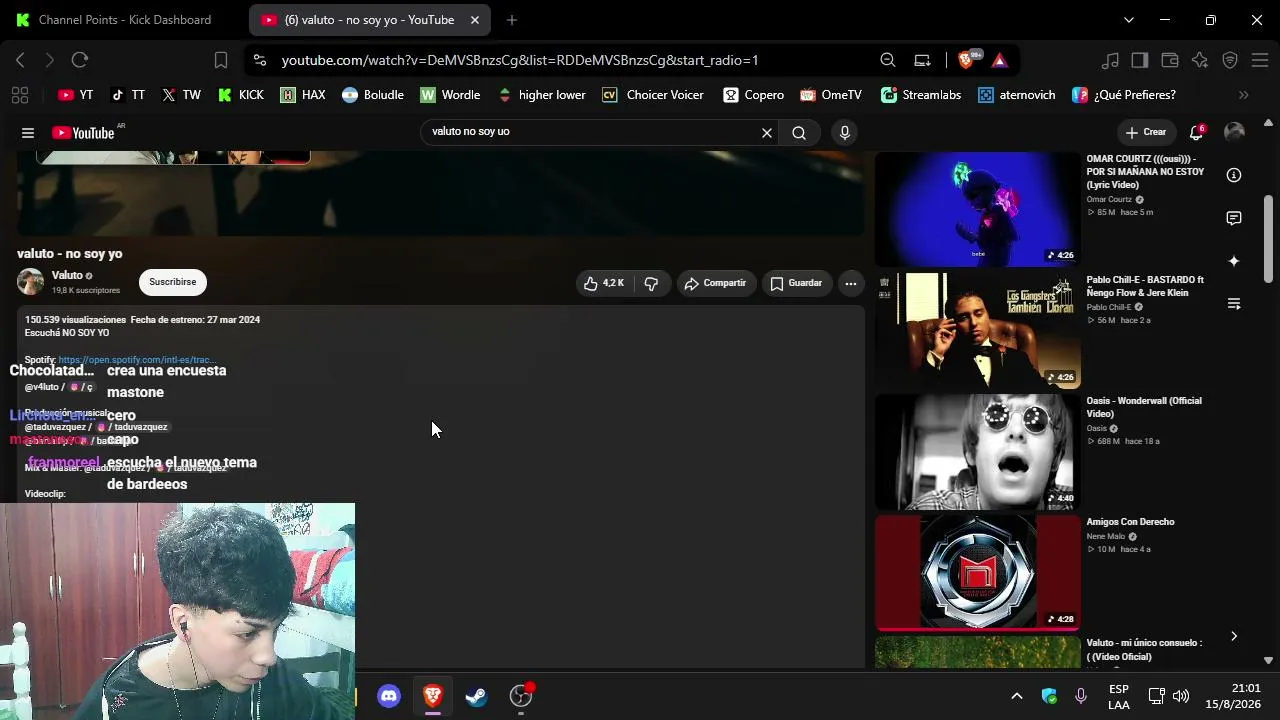This screenshot has height=720, width=1280.
Task: Click the sparkle AI icon in side rail
Action: (x=1234, y=261)
